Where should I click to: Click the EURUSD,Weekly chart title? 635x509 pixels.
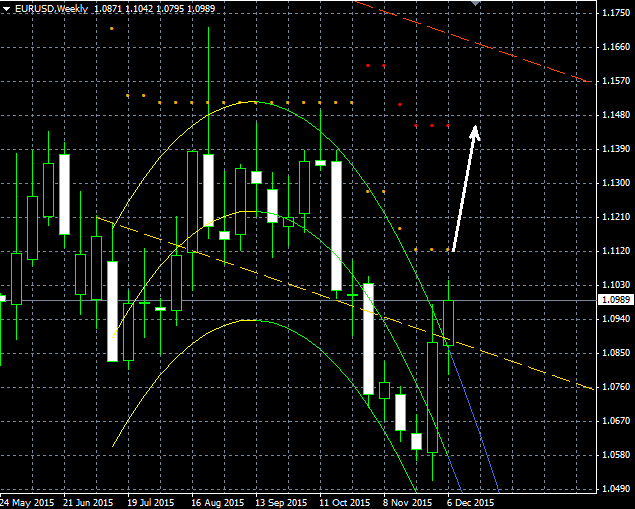(x=51, y=9)
